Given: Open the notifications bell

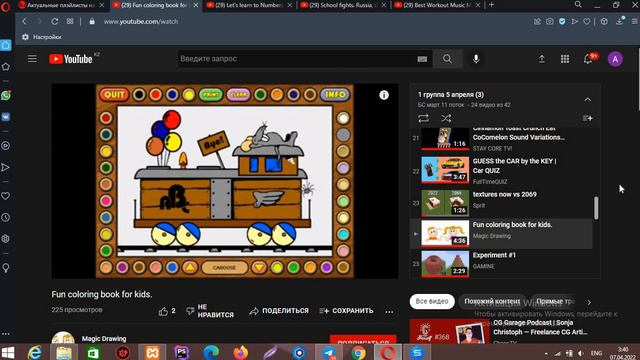Looking at the screenshot, I should [x=588, y=59].
